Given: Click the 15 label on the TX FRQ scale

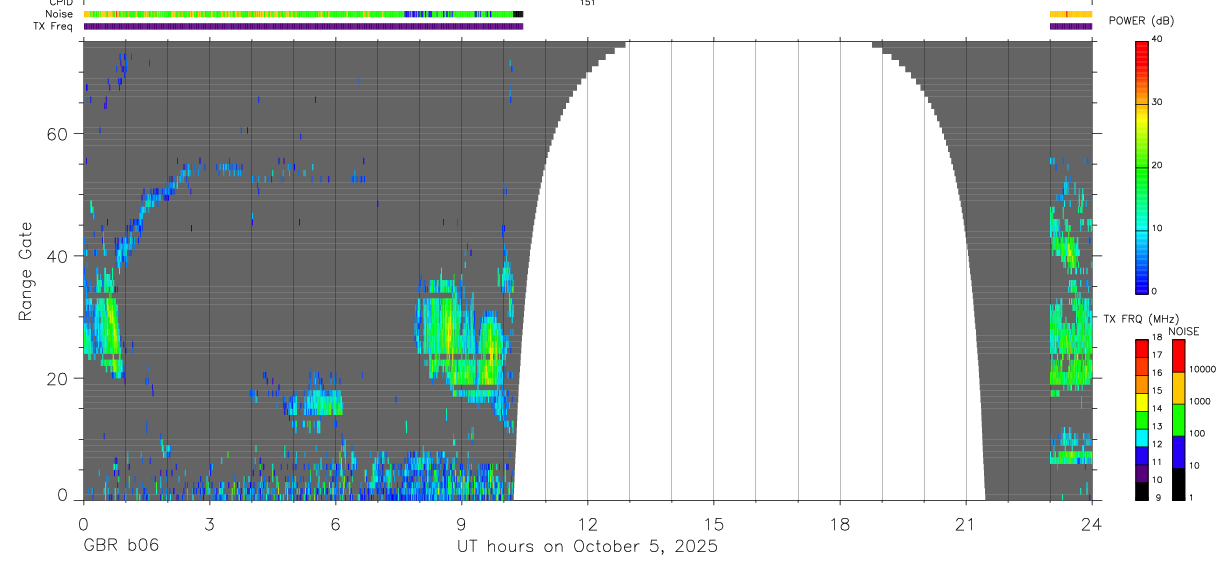Looking at the screenshot, I should 1157,391.
